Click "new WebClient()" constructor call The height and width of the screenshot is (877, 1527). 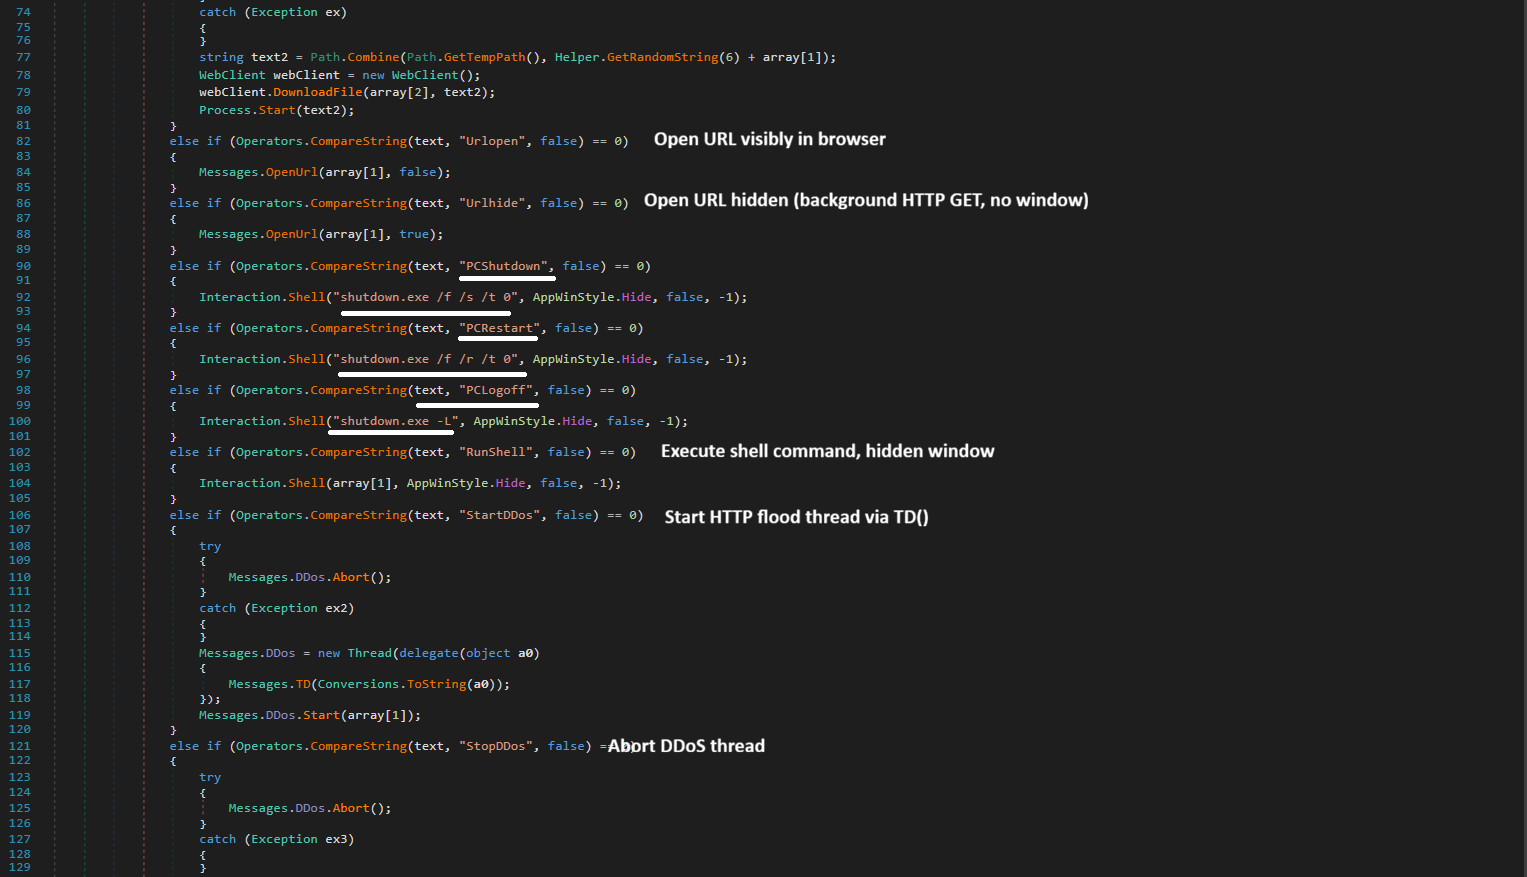[421, 75]
